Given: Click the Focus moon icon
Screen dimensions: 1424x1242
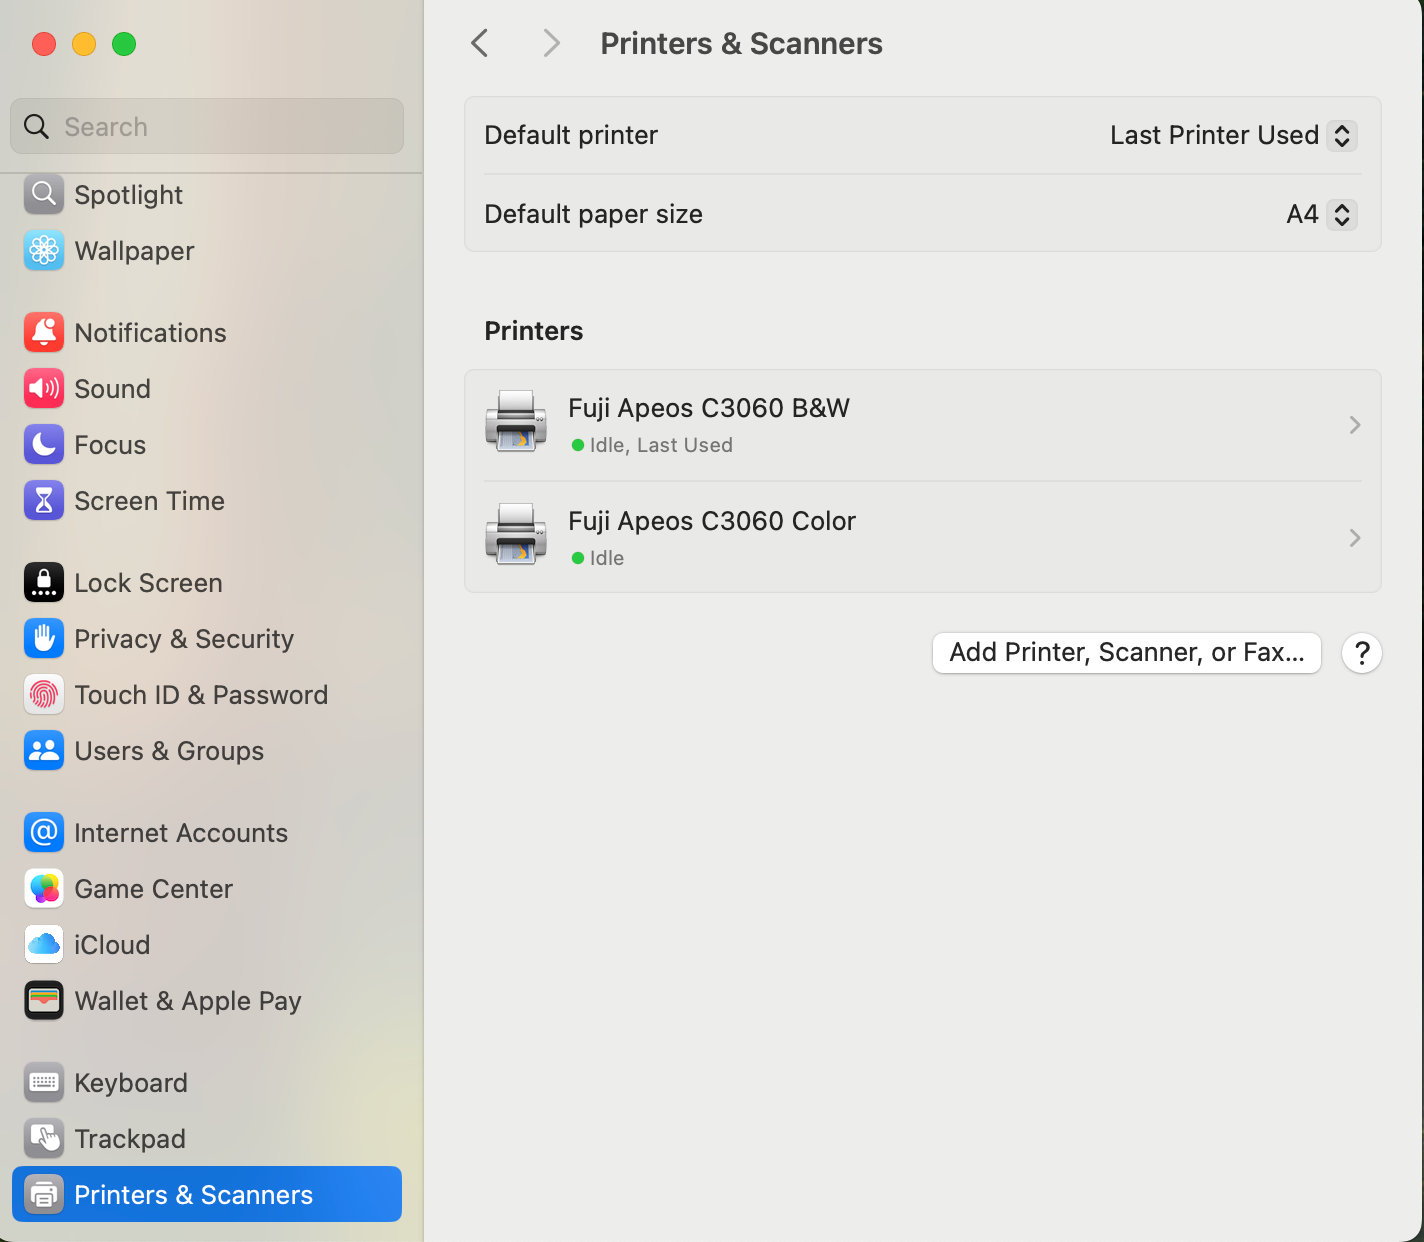Looking at the screenshot, I should tap(44, 445).
